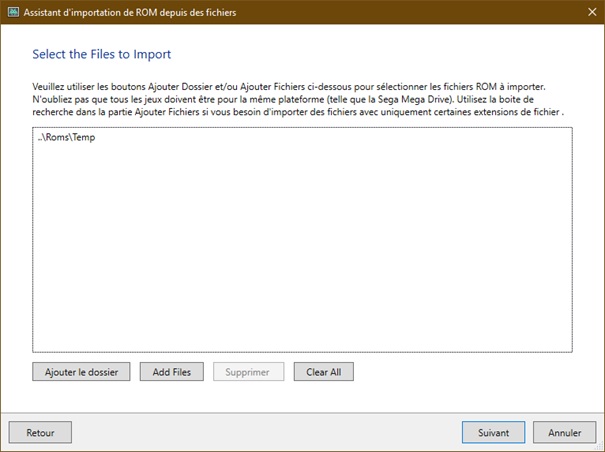Click the empty area of the file list
Viewport: 605px width, 452px height.
300,250
